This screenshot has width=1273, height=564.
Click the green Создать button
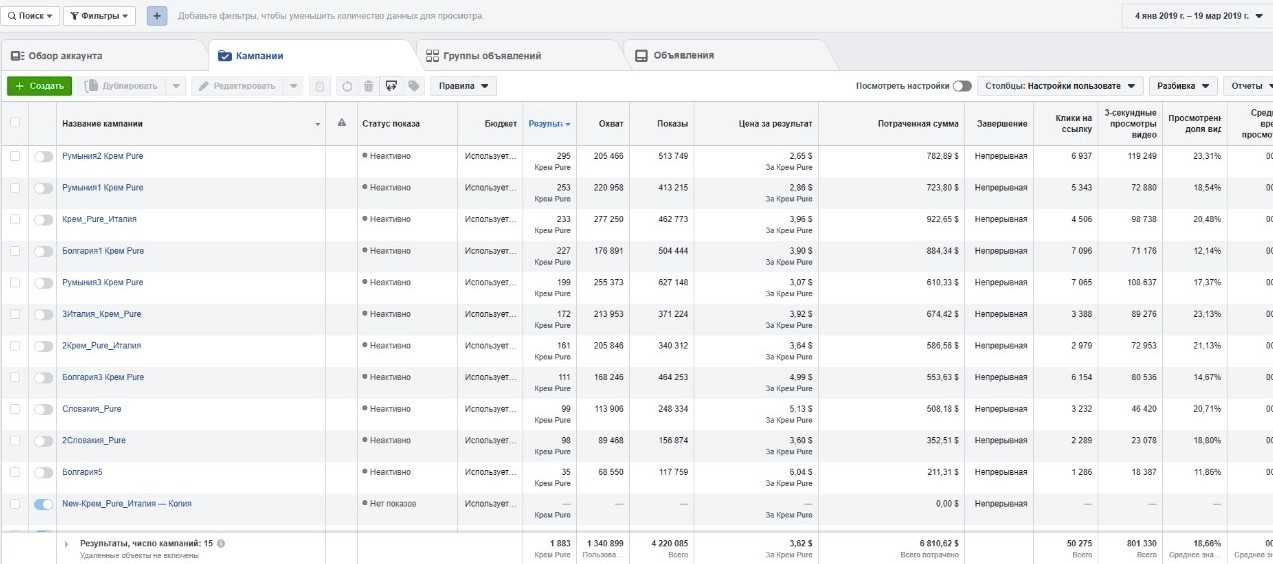pos(39,86)
